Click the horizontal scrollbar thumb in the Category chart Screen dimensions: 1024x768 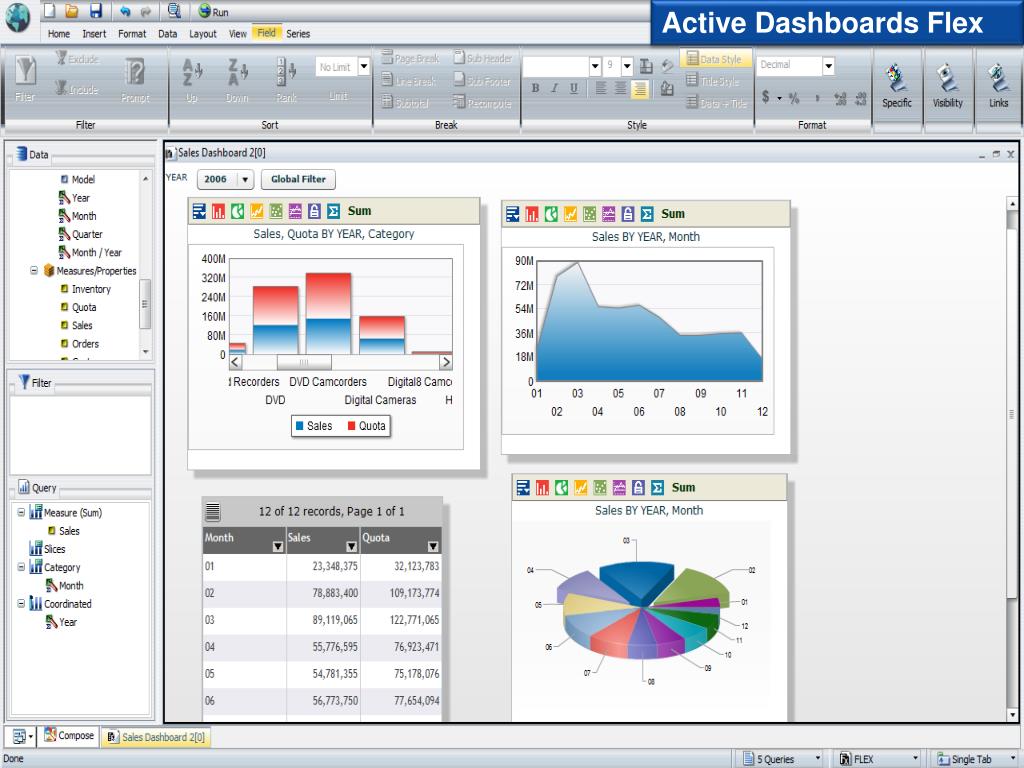(303, 363)
